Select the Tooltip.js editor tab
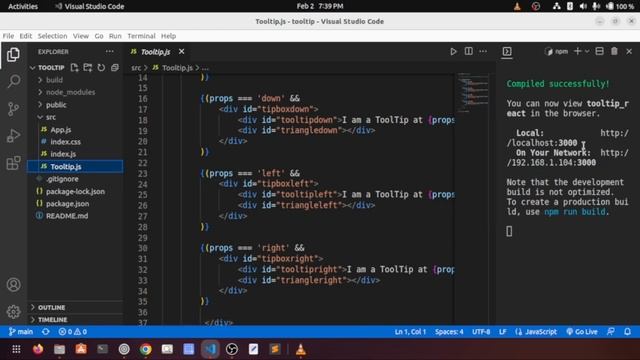640x360 pixels. [155, 52]
